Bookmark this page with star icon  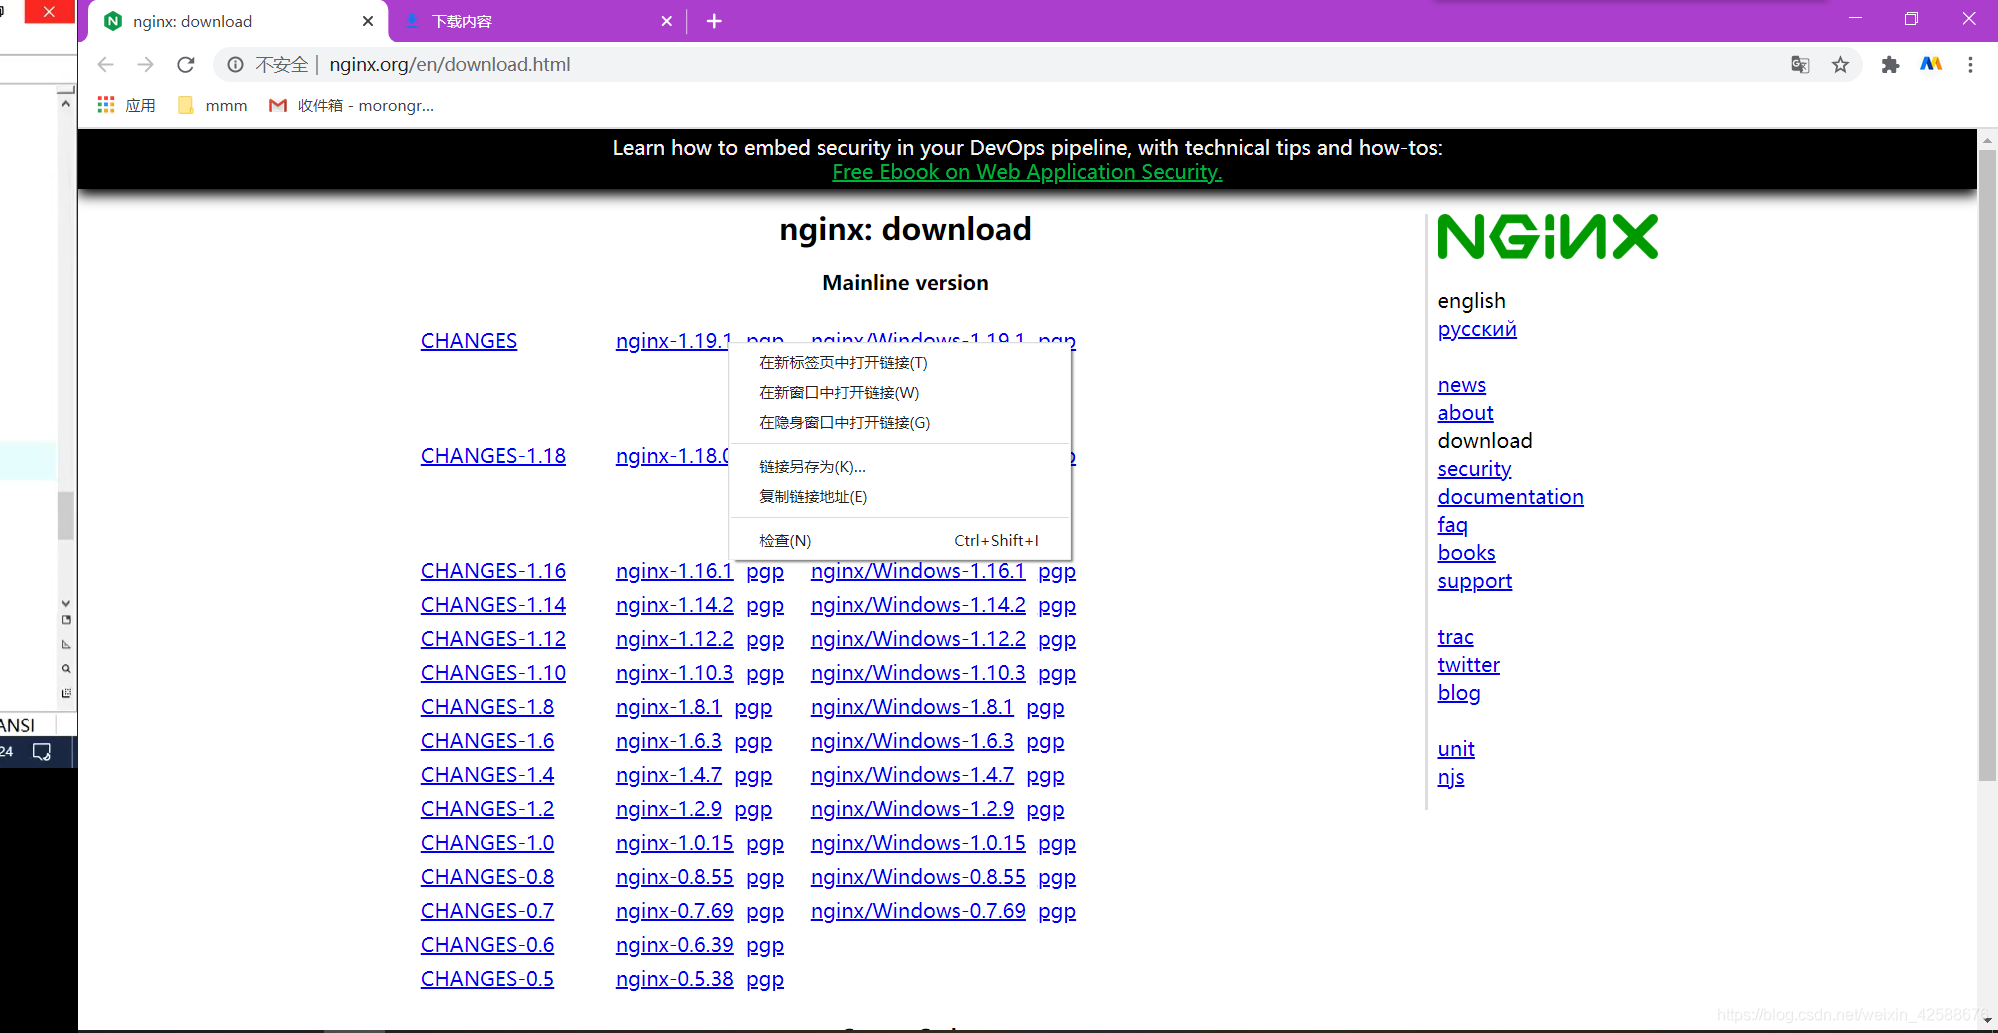click(x=1840, y=65)
